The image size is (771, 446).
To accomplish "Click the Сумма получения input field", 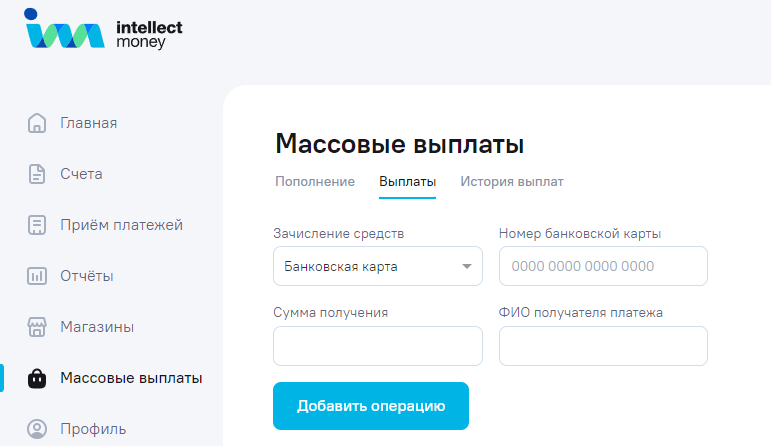I will [x=377, y=346].
